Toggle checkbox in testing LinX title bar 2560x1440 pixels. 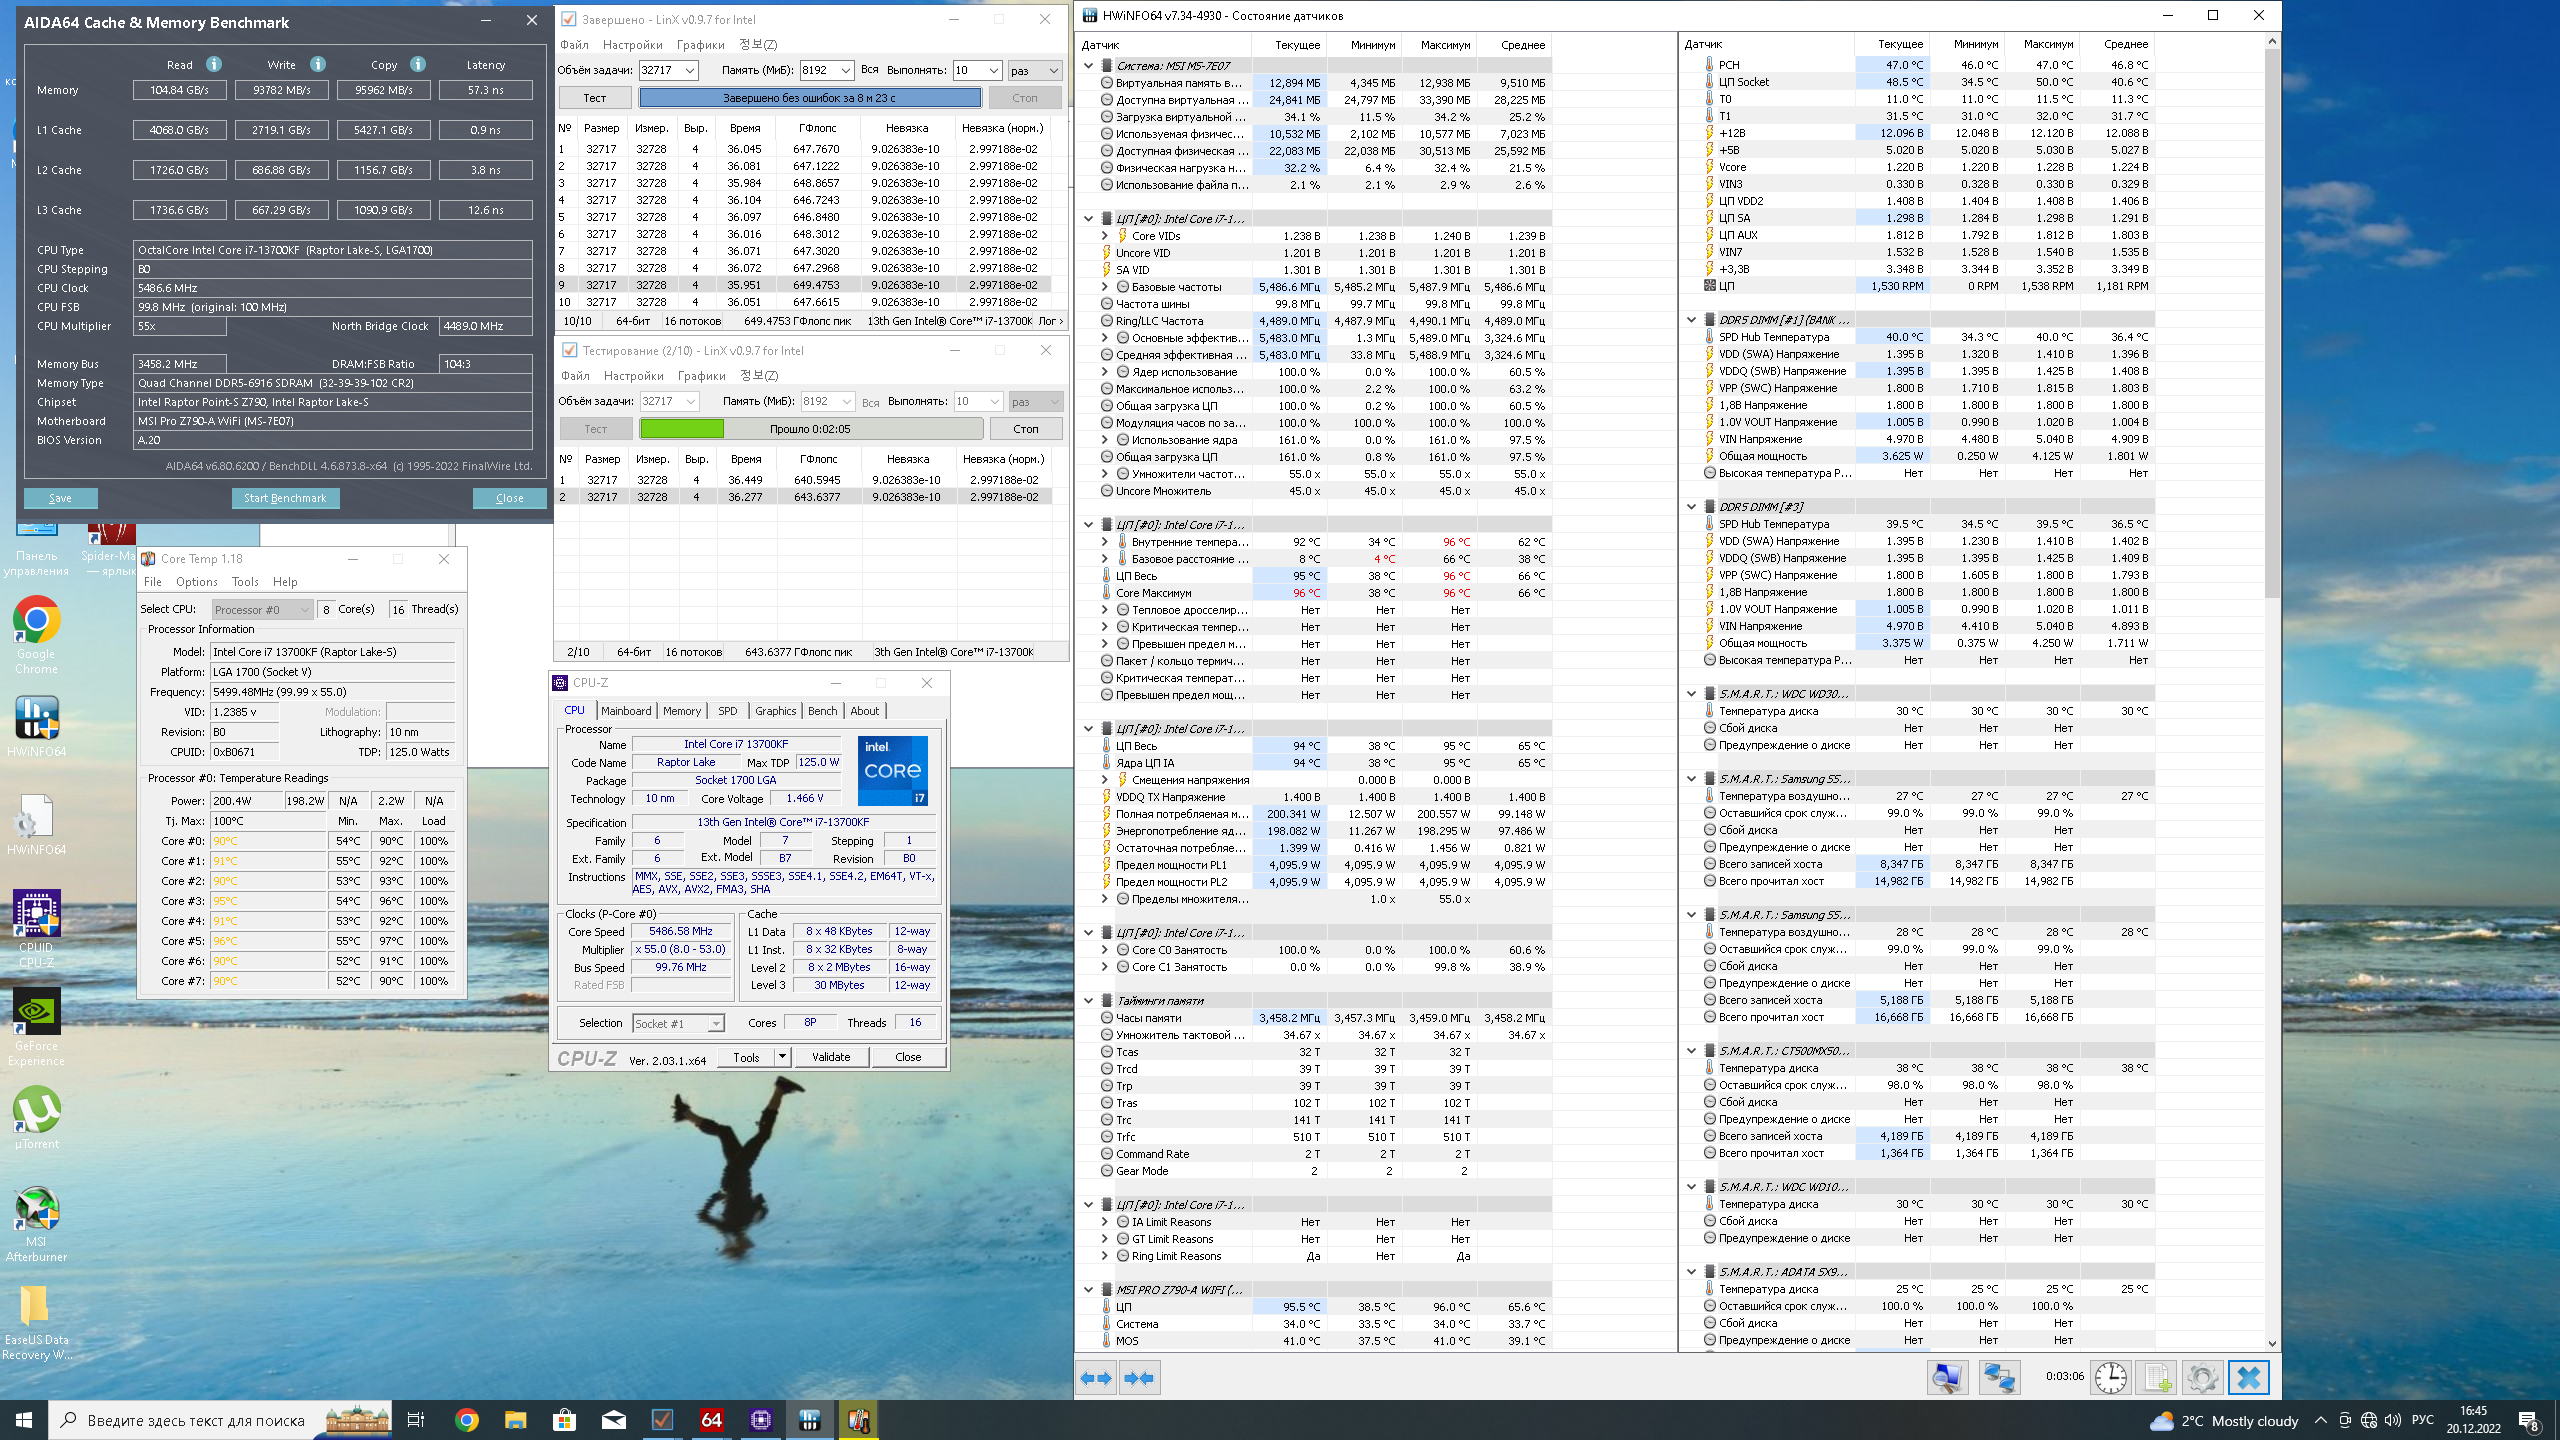(x=569, y=350)
